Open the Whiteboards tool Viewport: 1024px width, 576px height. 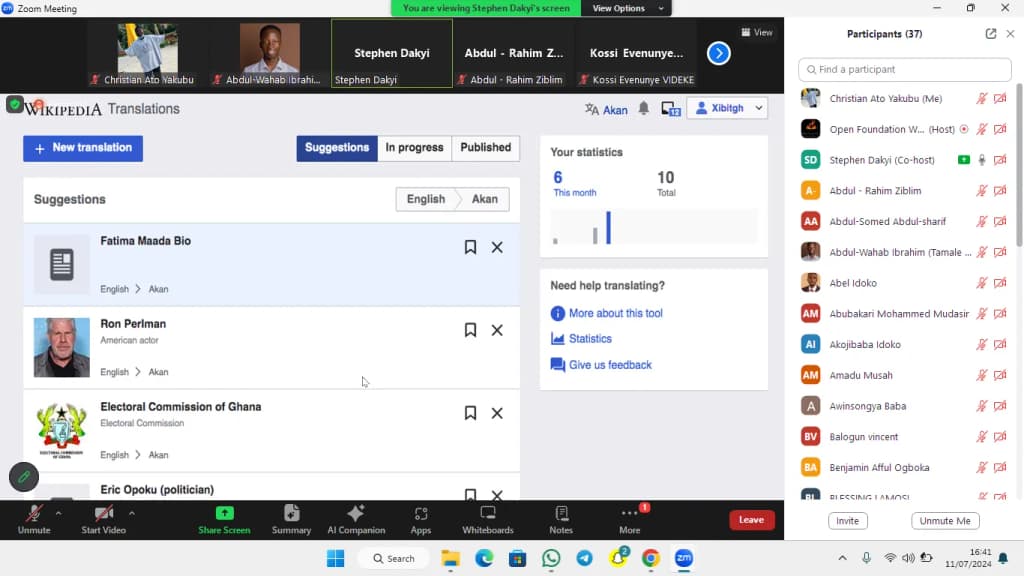[x=488, y=520]
